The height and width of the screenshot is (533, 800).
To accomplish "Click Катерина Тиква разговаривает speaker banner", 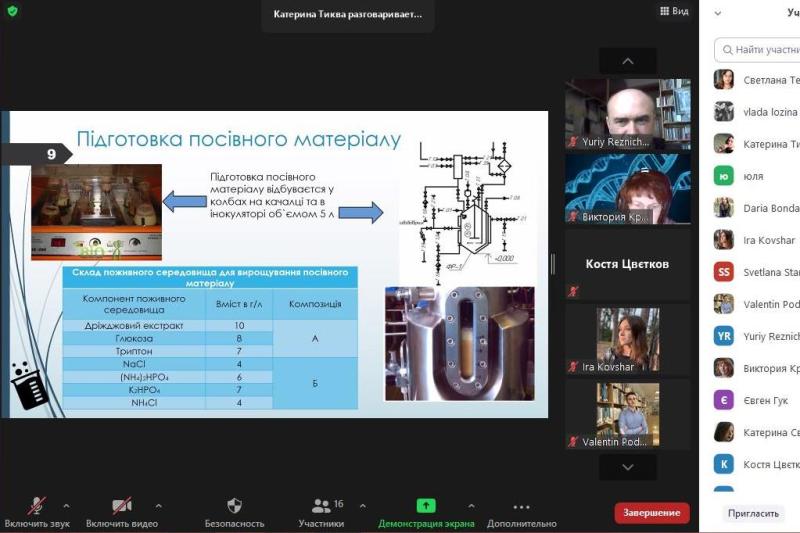I will point(347,14).
